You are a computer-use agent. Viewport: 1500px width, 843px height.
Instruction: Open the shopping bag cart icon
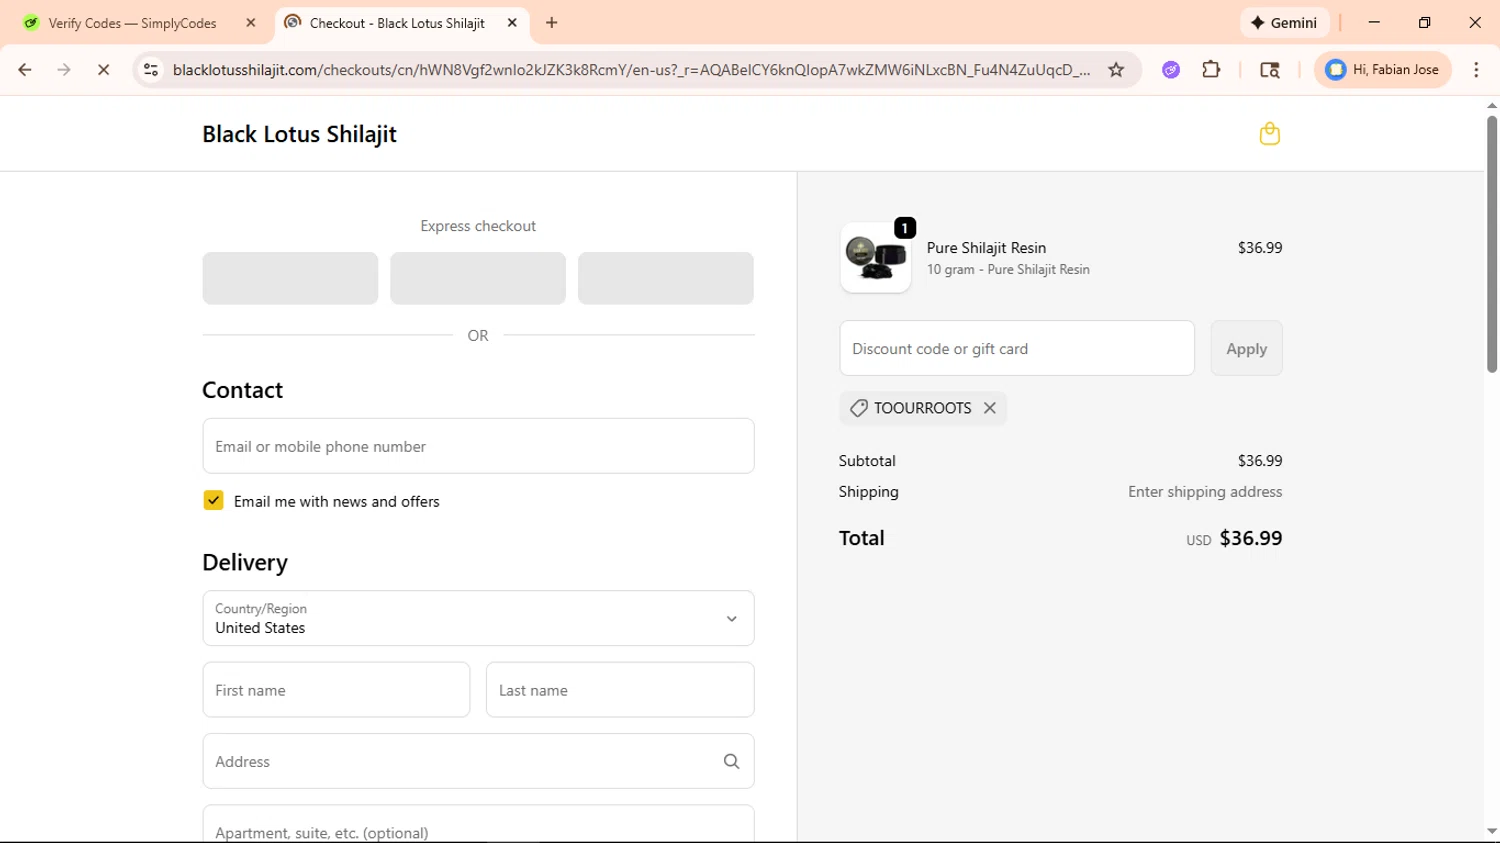click(1269, 134)
